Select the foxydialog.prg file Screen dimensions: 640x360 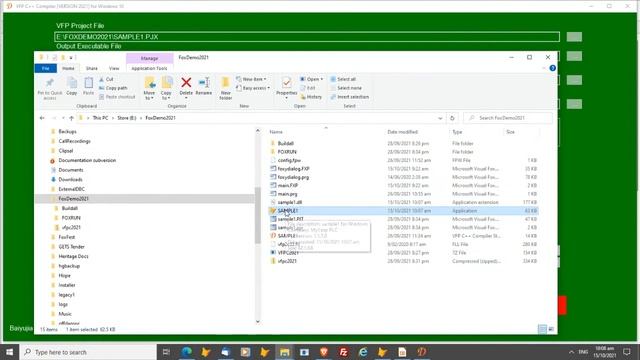pos(293,177)
